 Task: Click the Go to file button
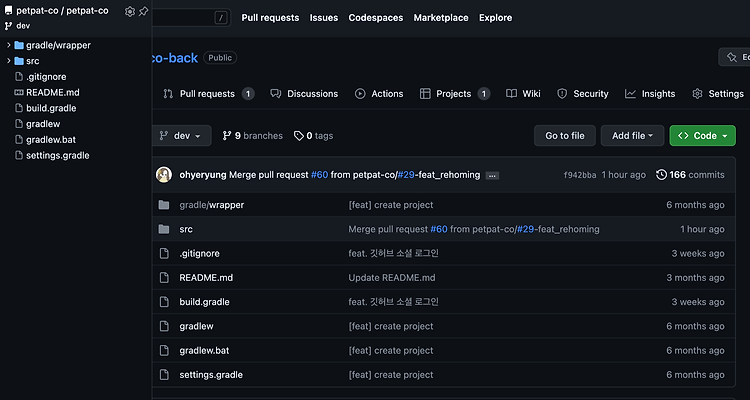(565, 136)
